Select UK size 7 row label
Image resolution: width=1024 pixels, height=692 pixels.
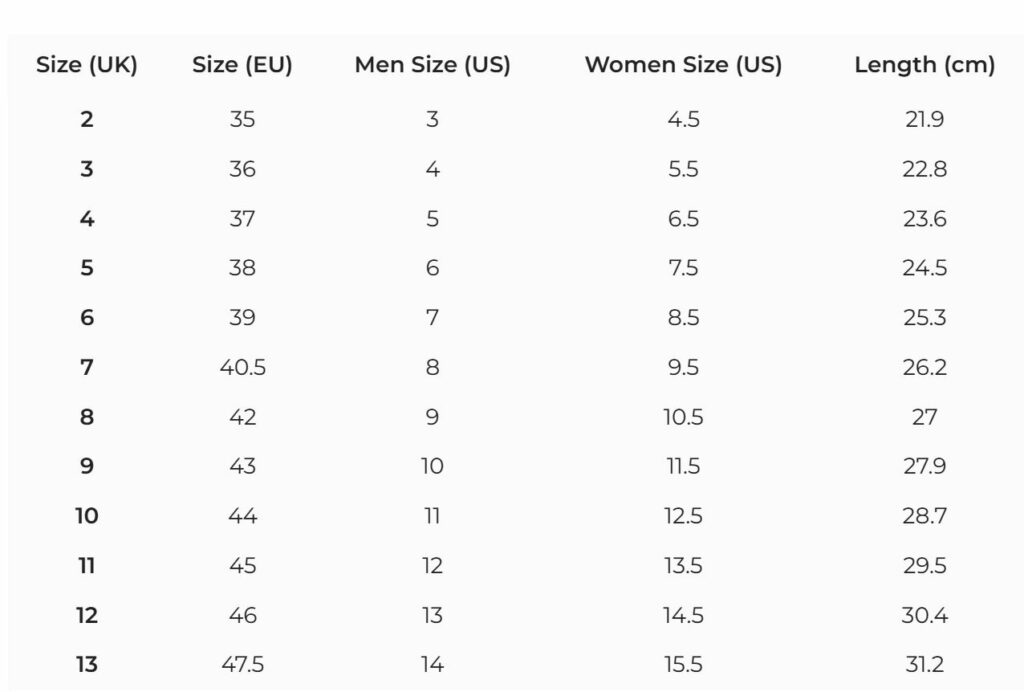[87, 368]
